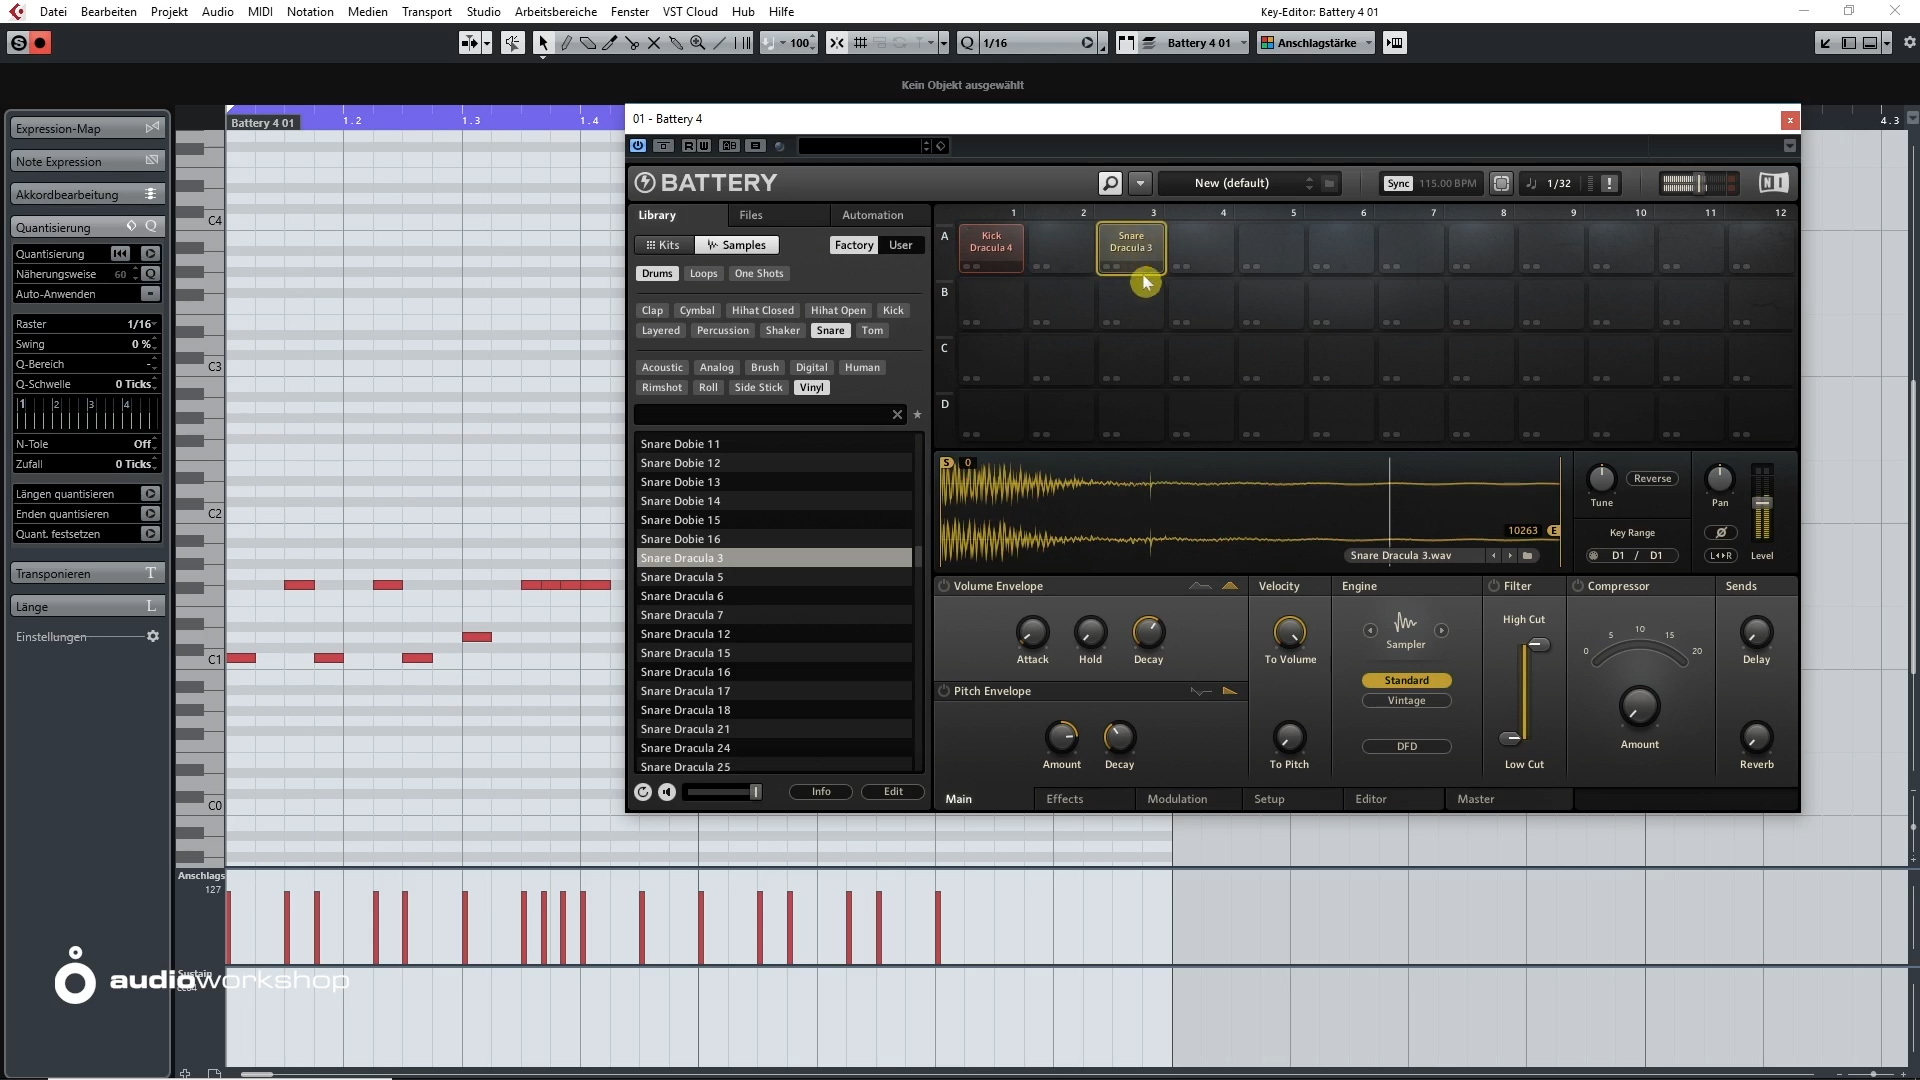Toggle the Compressor power button
This screenshot has width=1920, height=1080.
pyautogui.click(x=1578, y=586)
